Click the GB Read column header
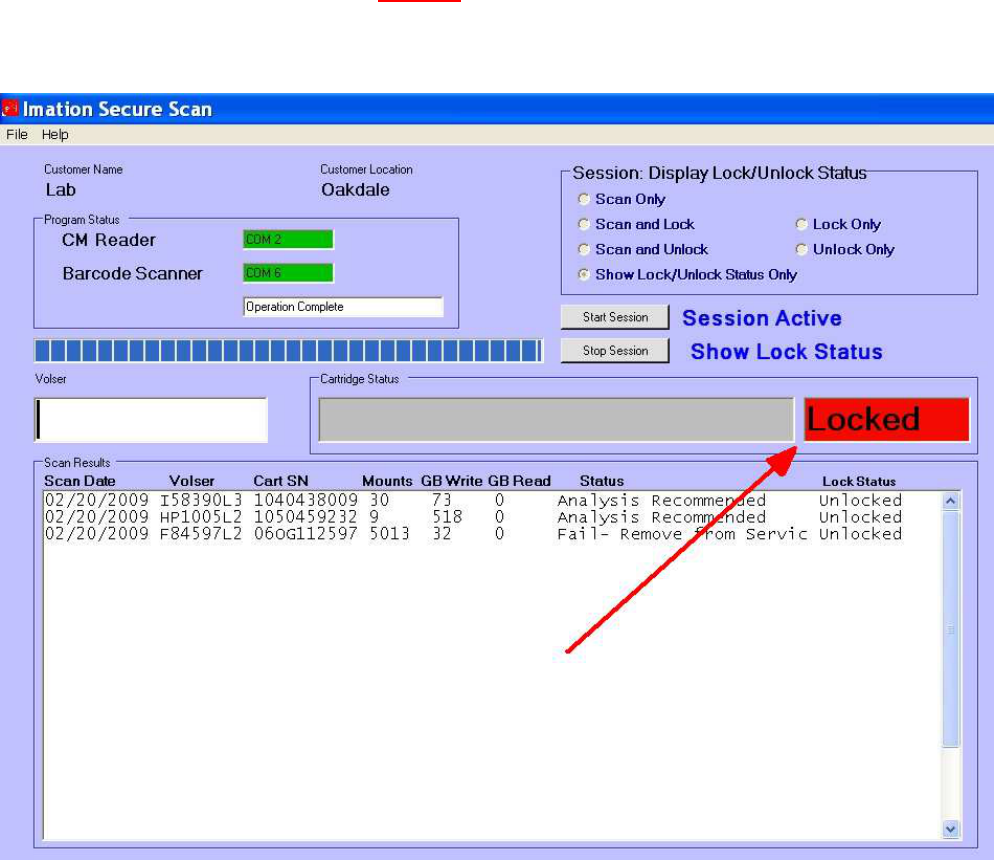Image resolution: width=994 pixels, height=860 pixels. (x=519, y=481)
